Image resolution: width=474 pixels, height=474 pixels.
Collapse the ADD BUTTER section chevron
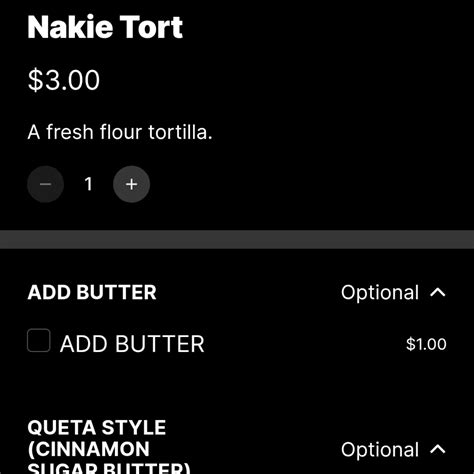(x=438, y=292)
